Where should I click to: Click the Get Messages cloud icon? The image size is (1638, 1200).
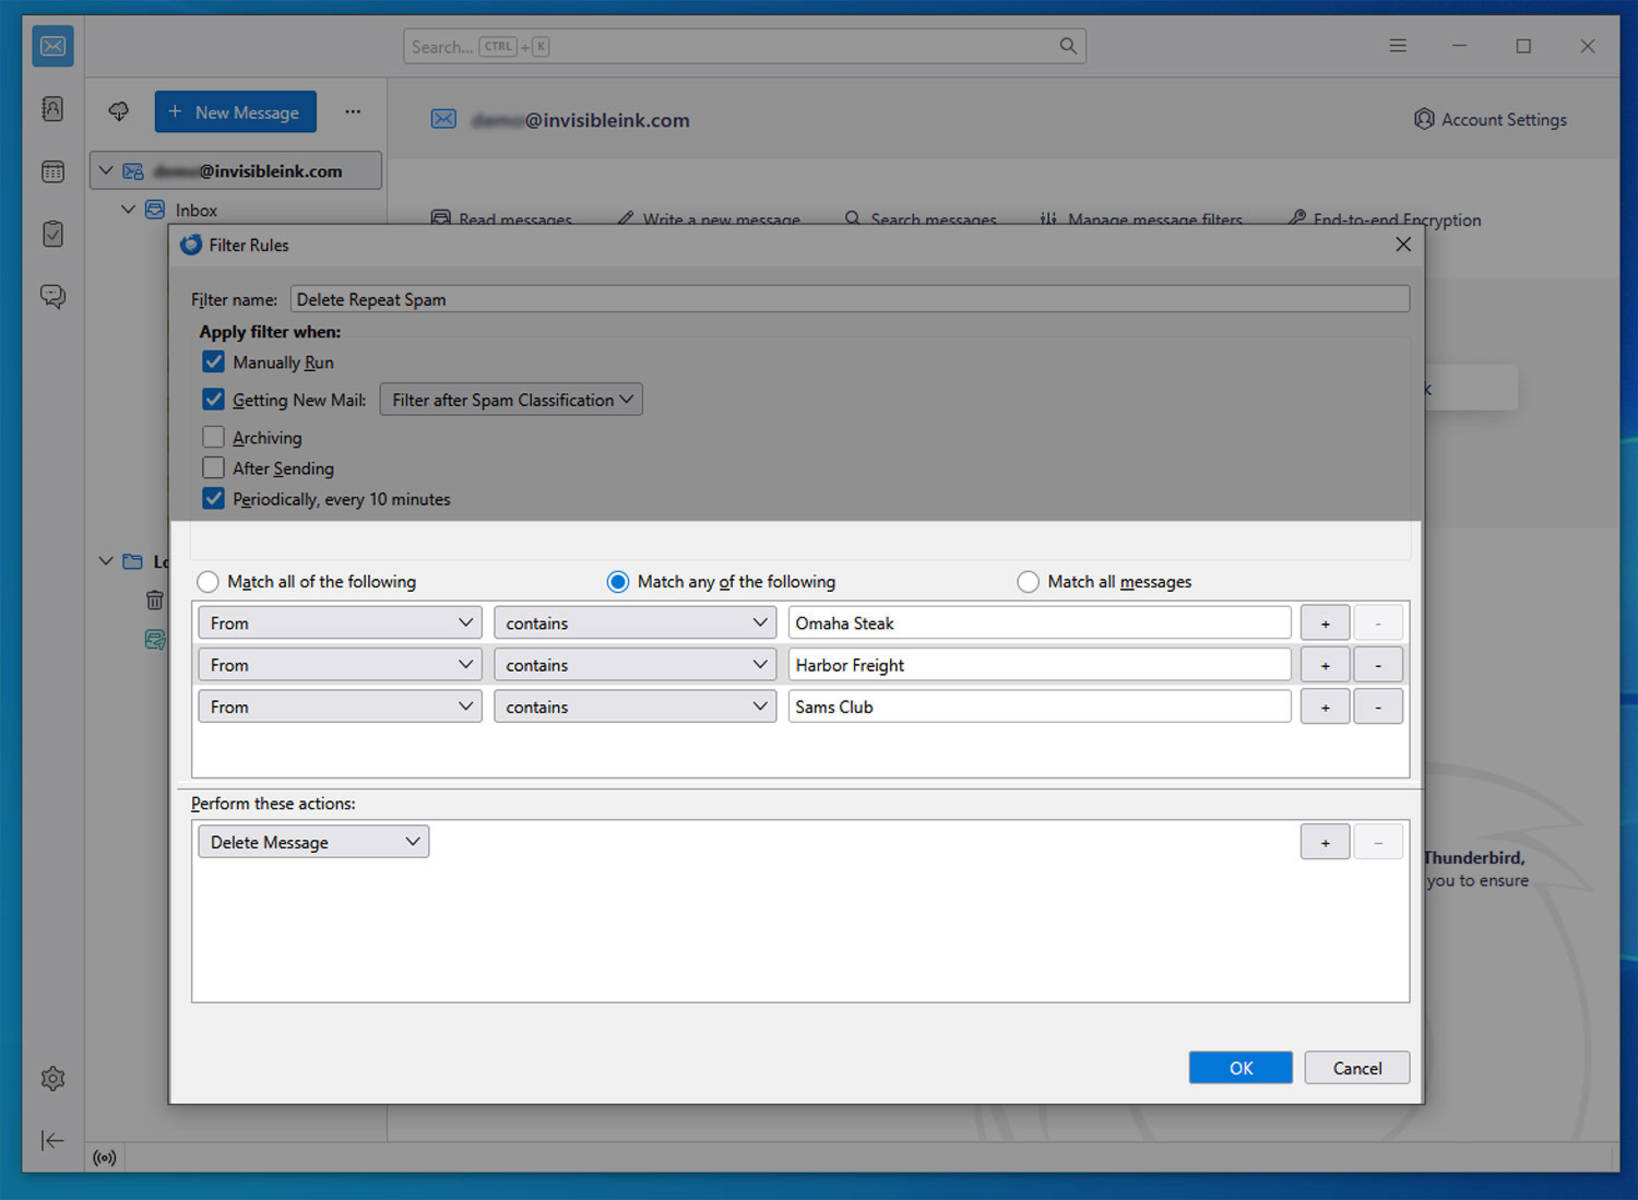click(119, 112)
